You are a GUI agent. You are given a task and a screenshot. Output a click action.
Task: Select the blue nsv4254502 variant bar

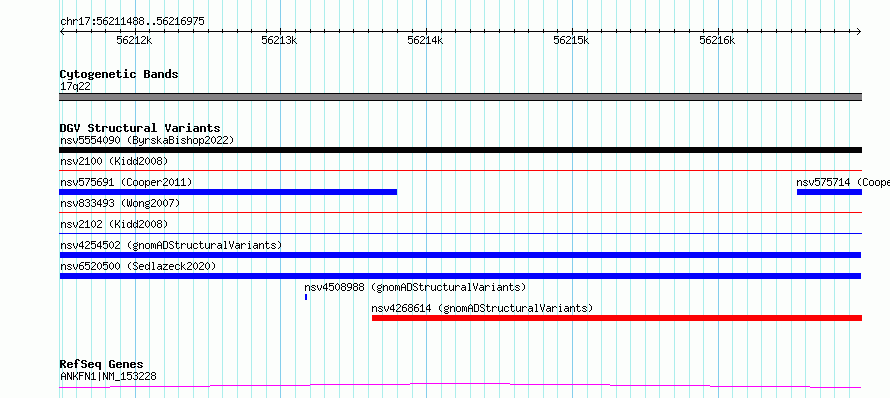click(x=460, y=255)
